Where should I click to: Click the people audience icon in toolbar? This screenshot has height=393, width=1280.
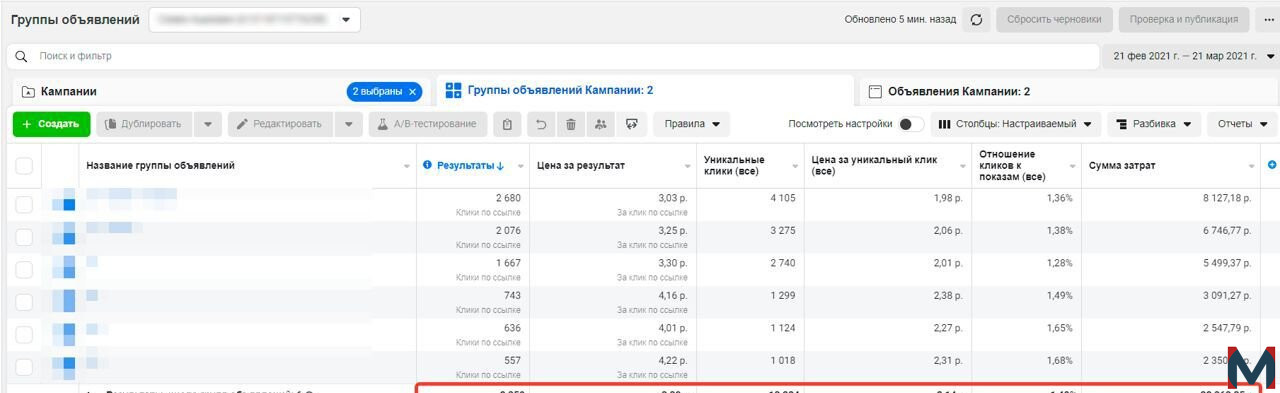click(x=600, y=124)
